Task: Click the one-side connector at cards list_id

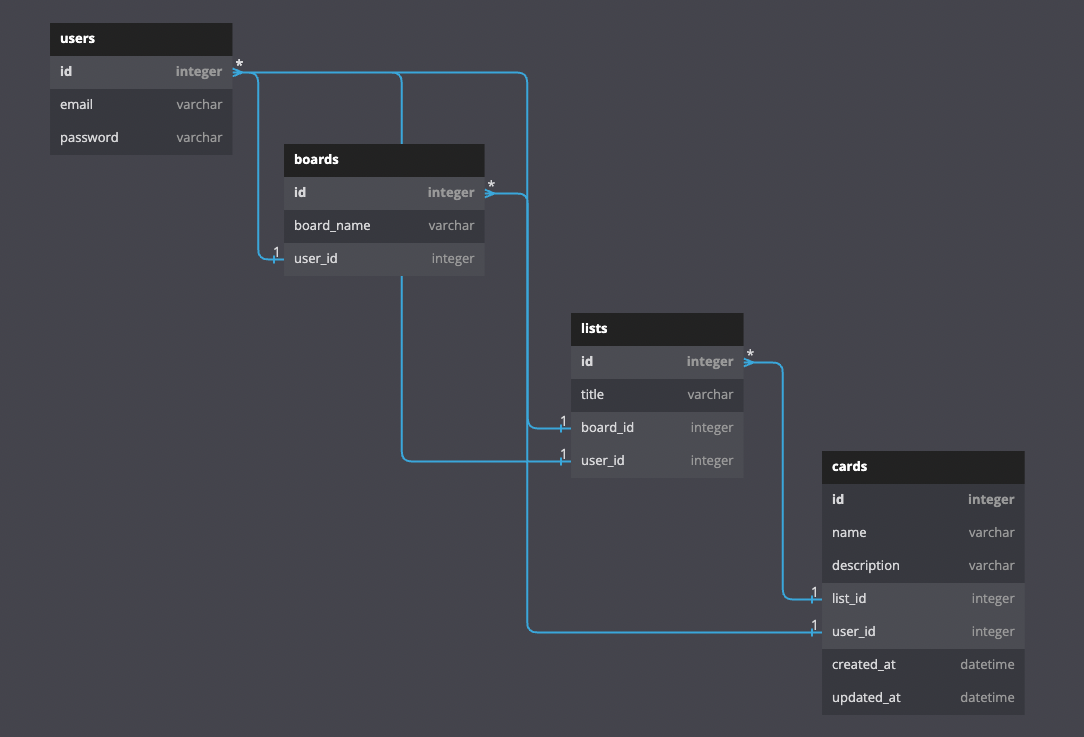Action: (814, 597)
